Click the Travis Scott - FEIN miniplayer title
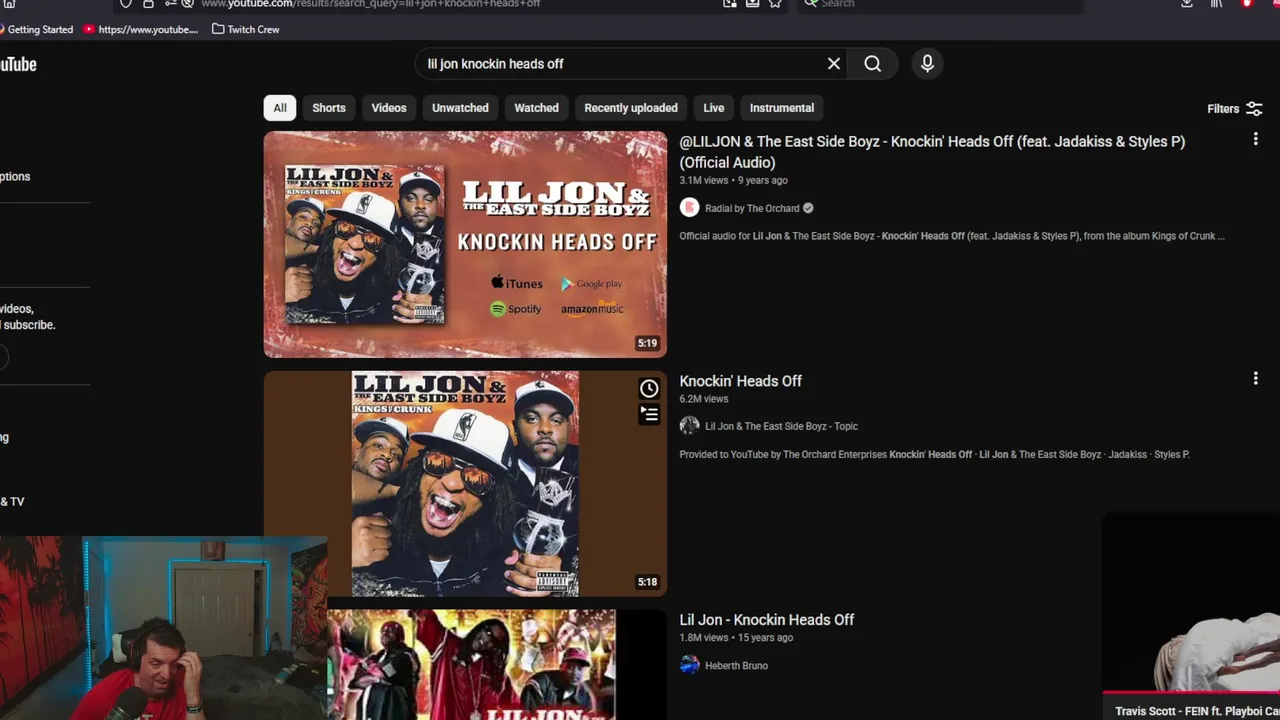This screenshot has width=1280, height=720. click(x=1197, y=711)
